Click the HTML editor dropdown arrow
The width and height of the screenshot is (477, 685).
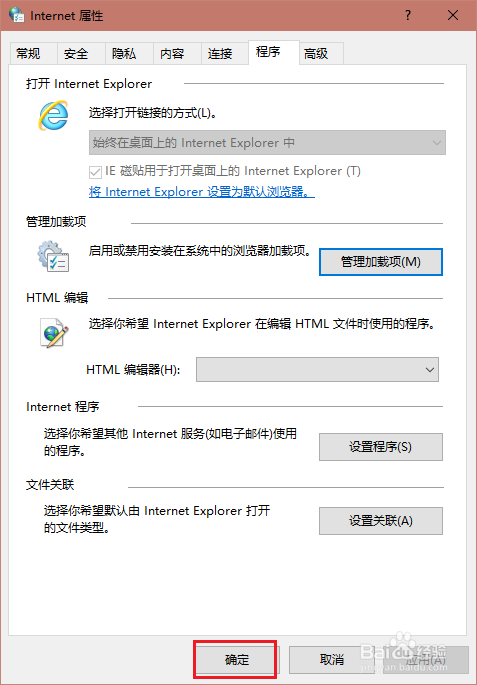pos(429,370)
